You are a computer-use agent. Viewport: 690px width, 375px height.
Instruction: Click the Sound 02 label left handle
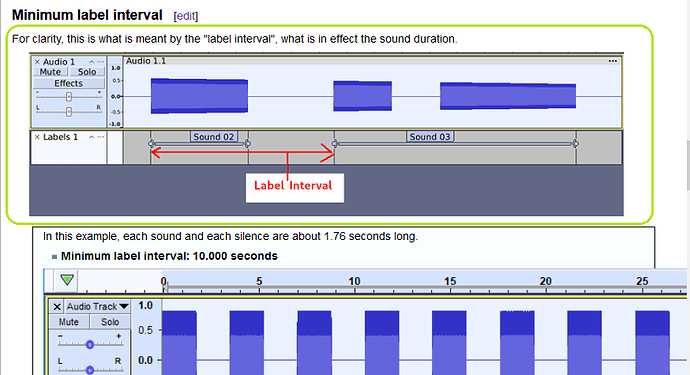coord(151,143)
